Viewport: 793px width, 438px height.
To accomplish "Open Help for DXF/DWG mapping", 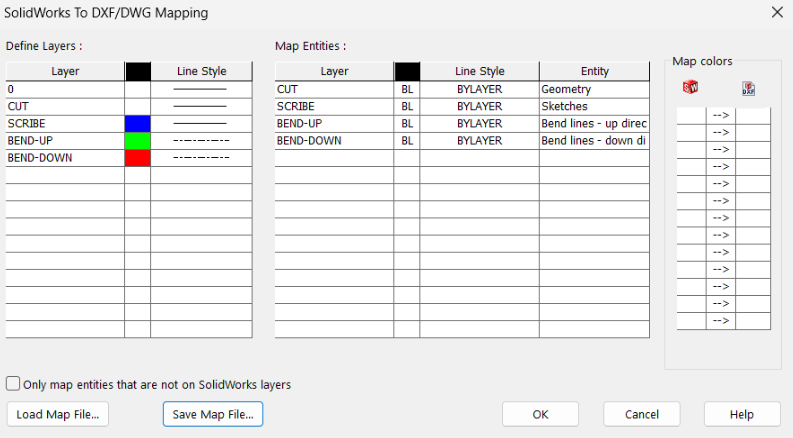I will 742,414.
